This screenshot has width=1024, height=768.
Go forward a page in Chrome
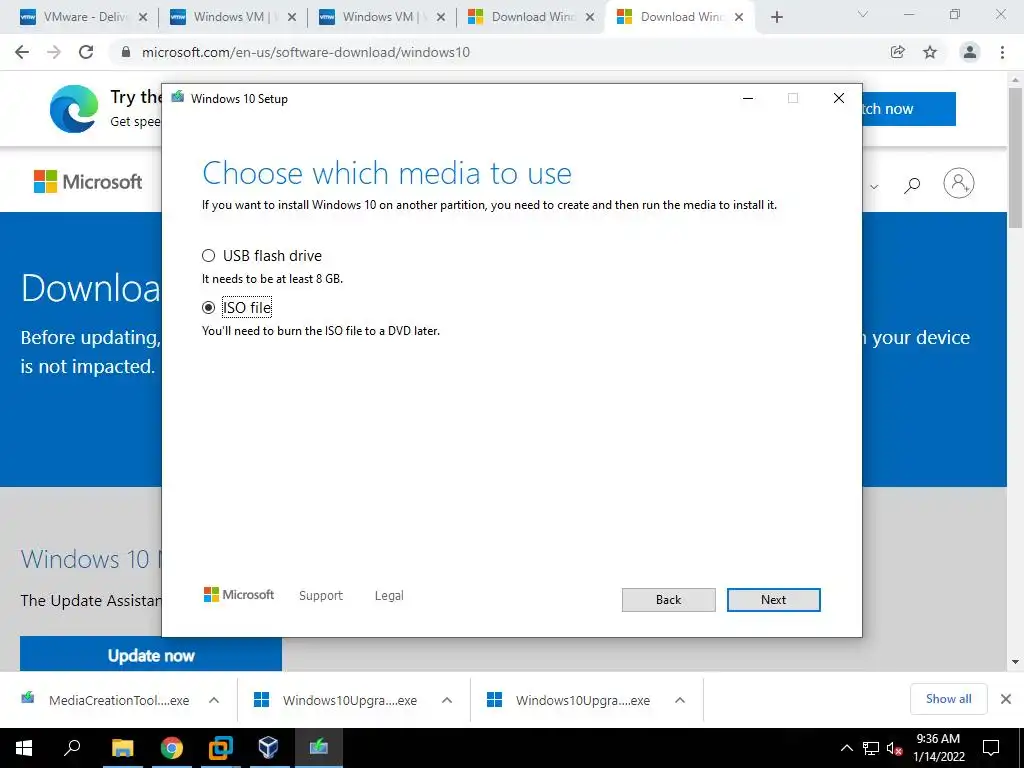click(x=54, y=52)
